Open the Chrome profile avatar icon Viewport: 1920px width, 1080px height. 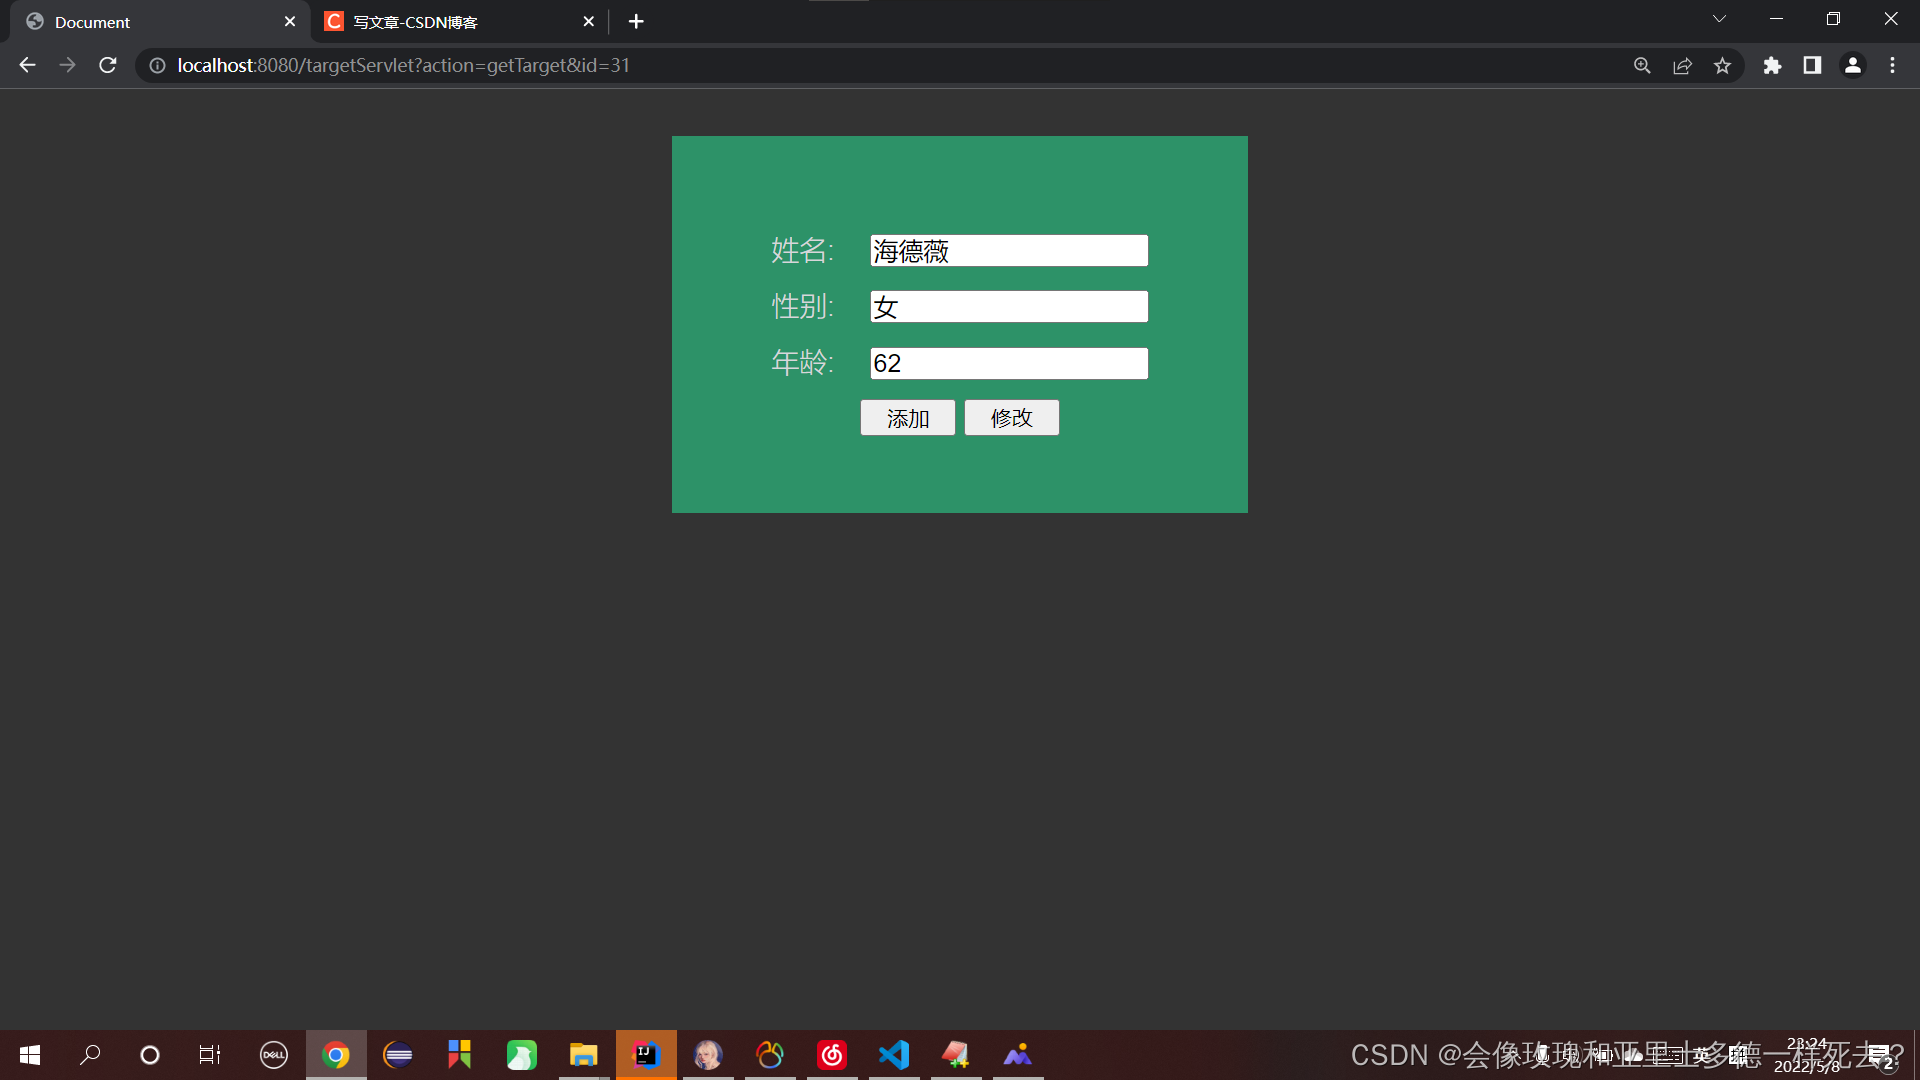pyautogui.click(x=1853, y=65)
